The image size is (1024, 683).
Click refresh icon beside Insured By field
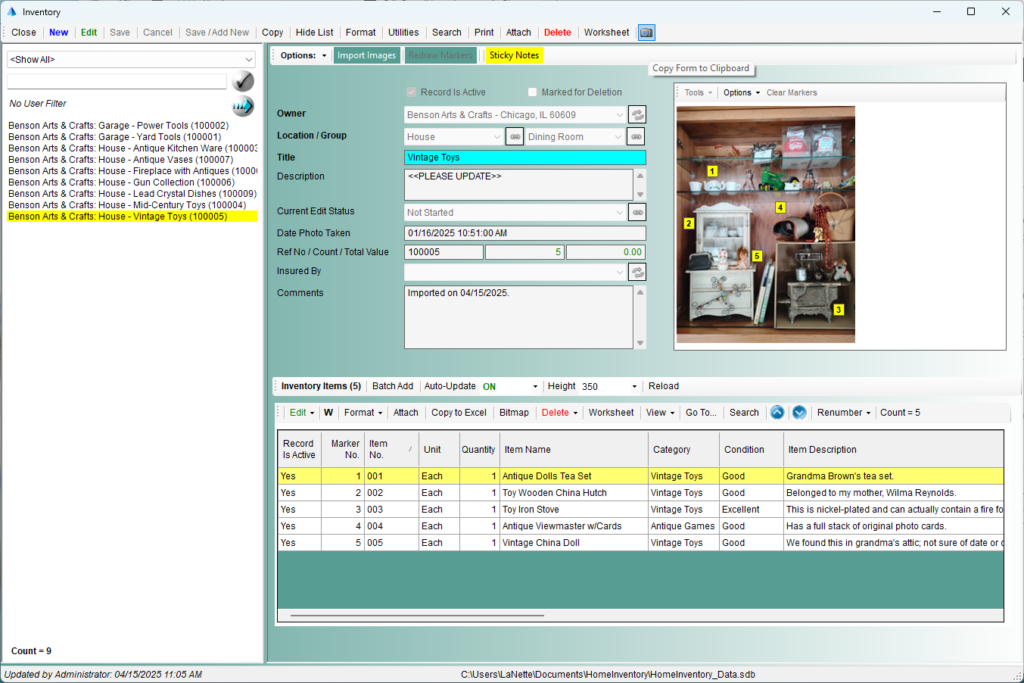click(637, 272)
